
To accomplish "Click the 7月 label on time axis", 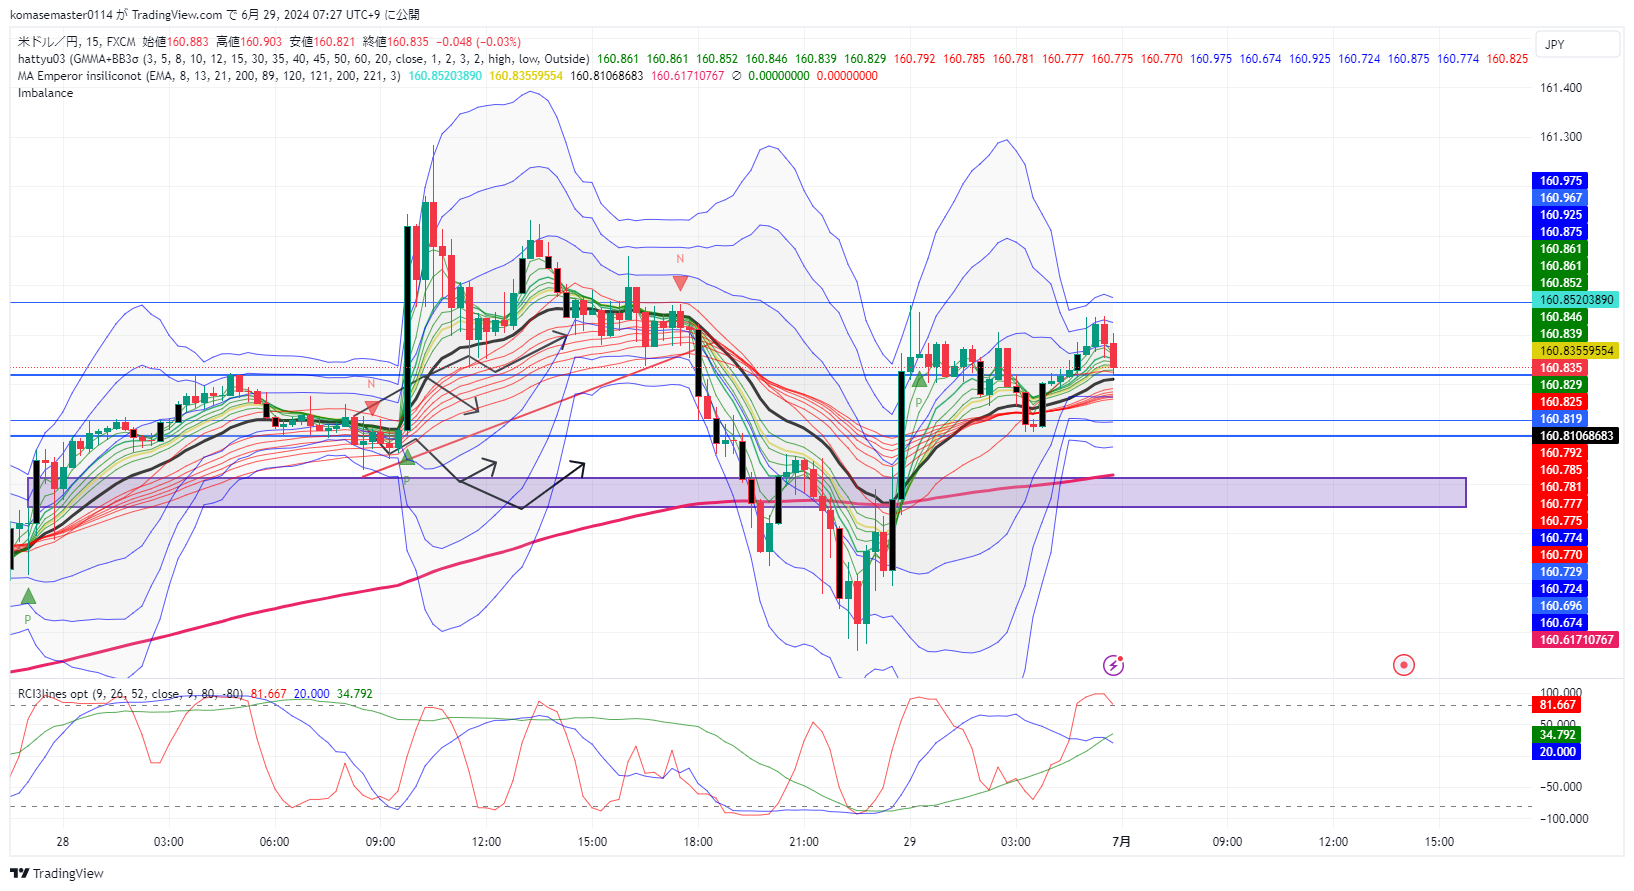I will coord(1122,842).
